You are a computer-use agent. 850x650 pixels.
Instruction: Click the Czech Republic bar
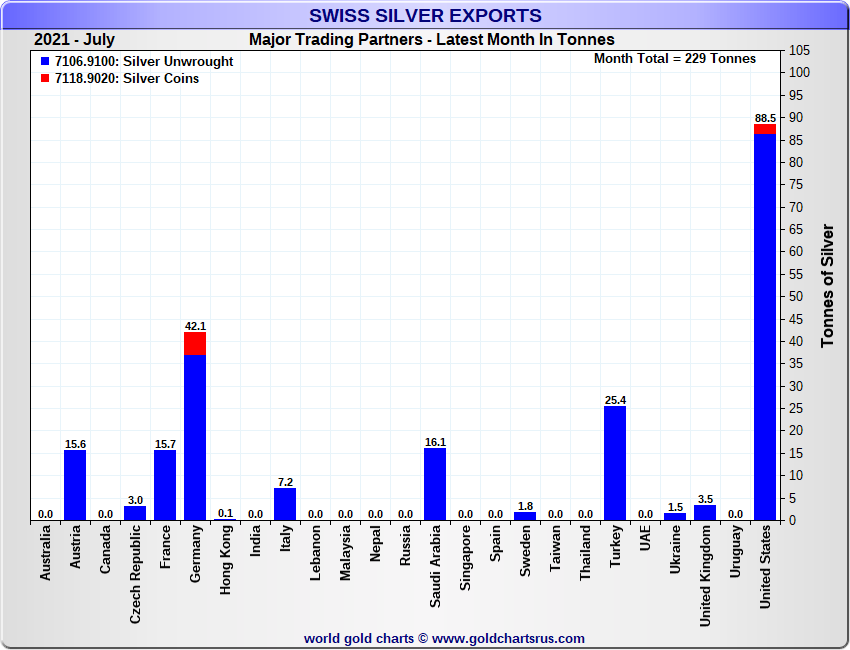click(135, 513)
